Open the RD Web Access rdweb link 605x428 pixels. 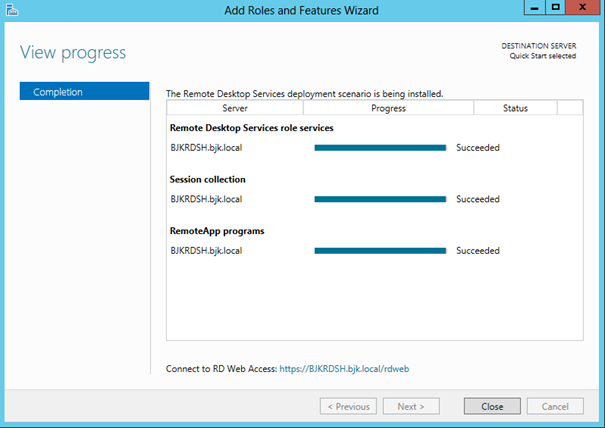pyautogui.click(x=344, y=368)
